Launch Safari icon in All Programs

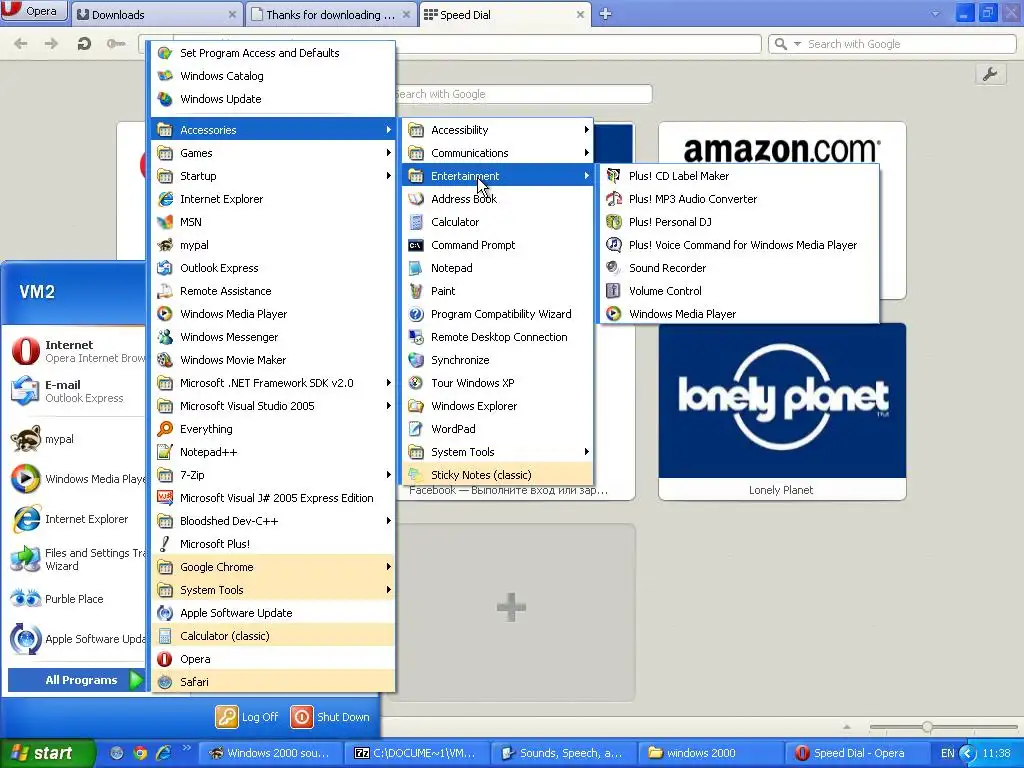(165, 682)
